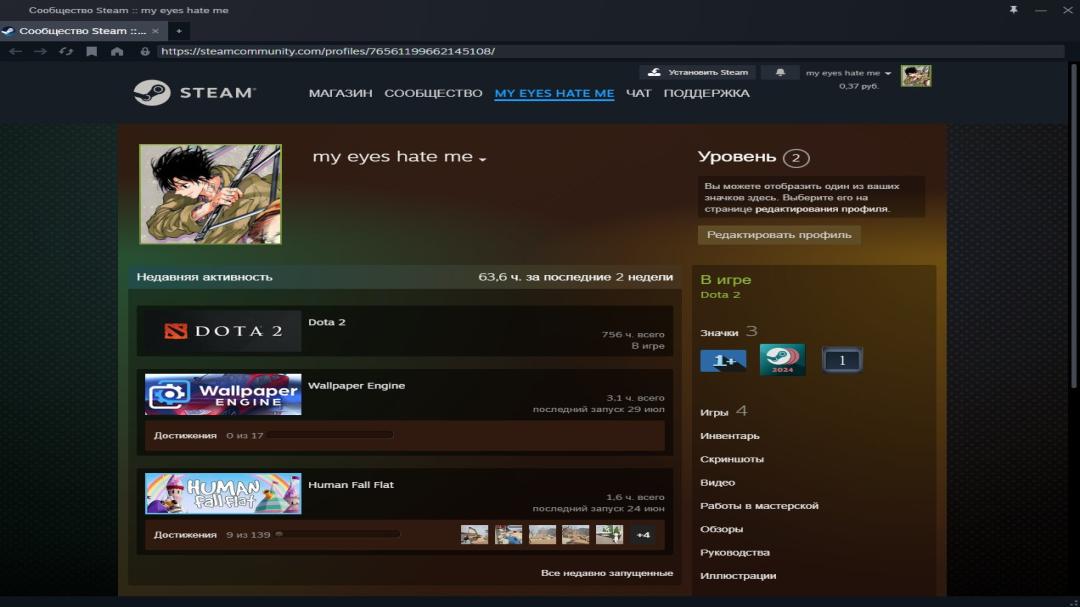Open the Иллюстрации link
Viewport: 1080px width, 607px height.
738,575
